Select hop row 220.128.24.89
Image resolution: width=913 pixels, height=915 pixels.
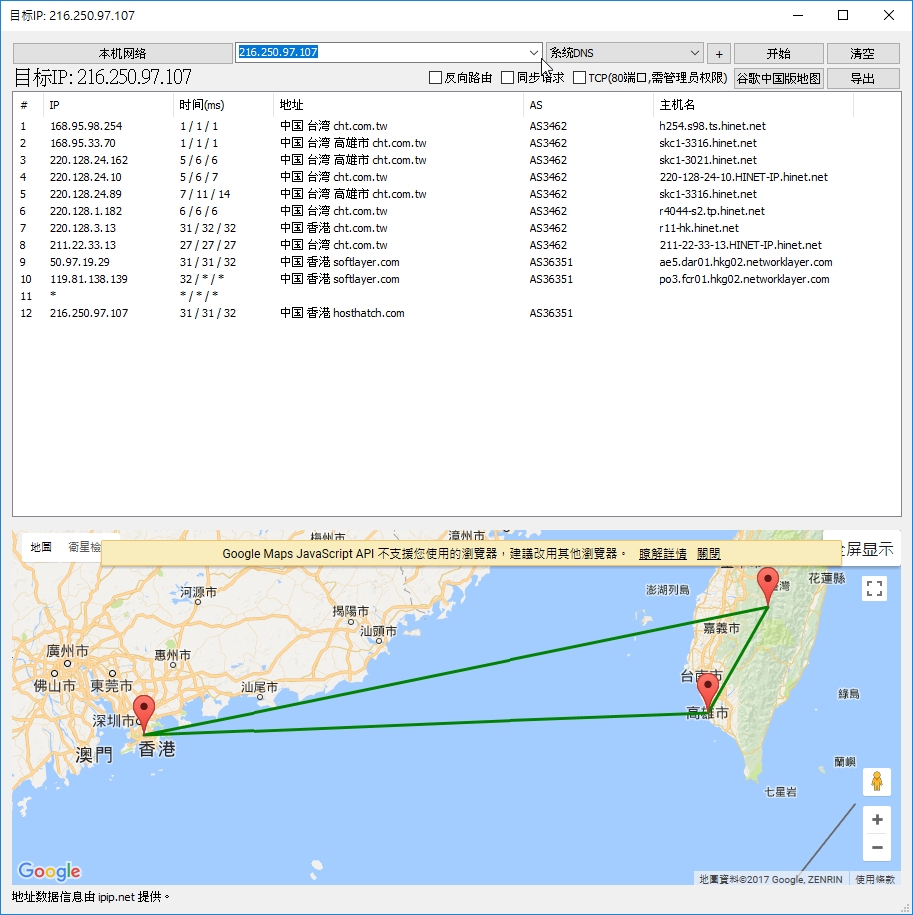coord(457,194)
